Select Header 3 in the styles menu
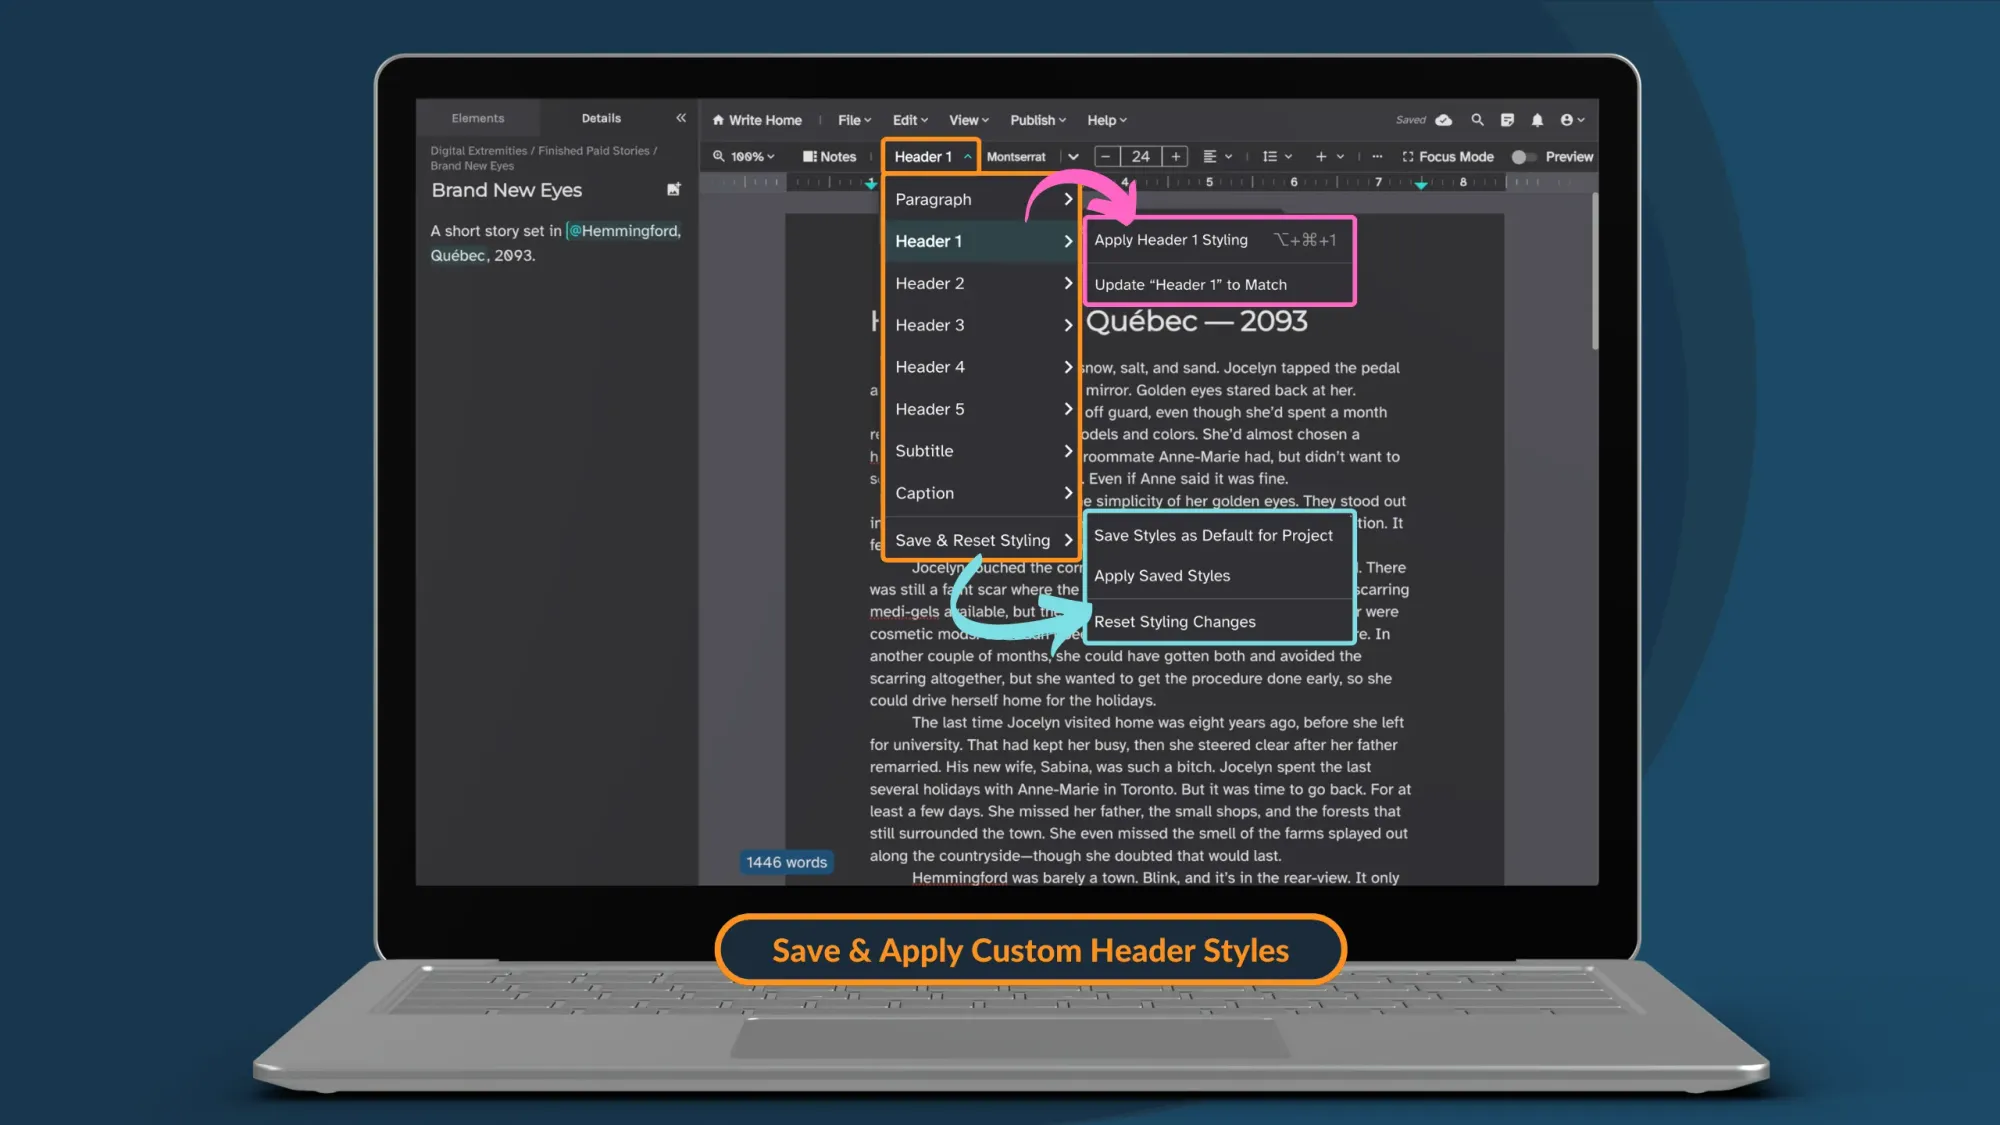2000x1125 pixels. (930, 325)
